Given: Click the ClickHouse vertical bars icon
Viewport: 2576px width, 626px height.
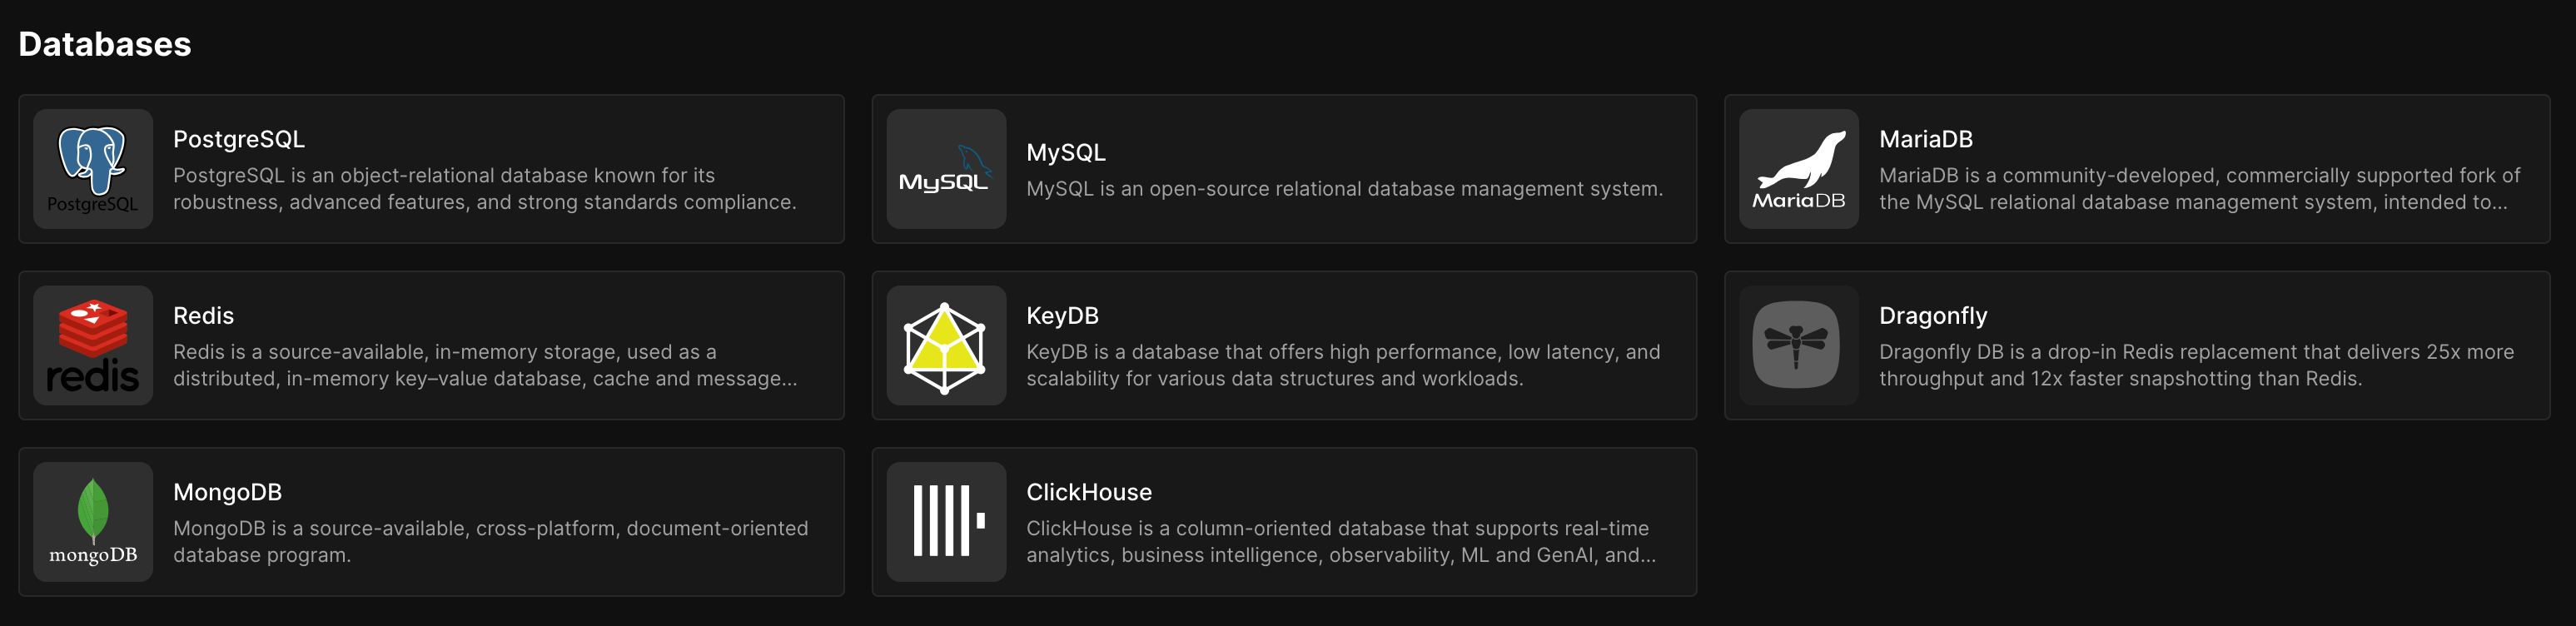Looking at the screenshot, I should 945,521.
